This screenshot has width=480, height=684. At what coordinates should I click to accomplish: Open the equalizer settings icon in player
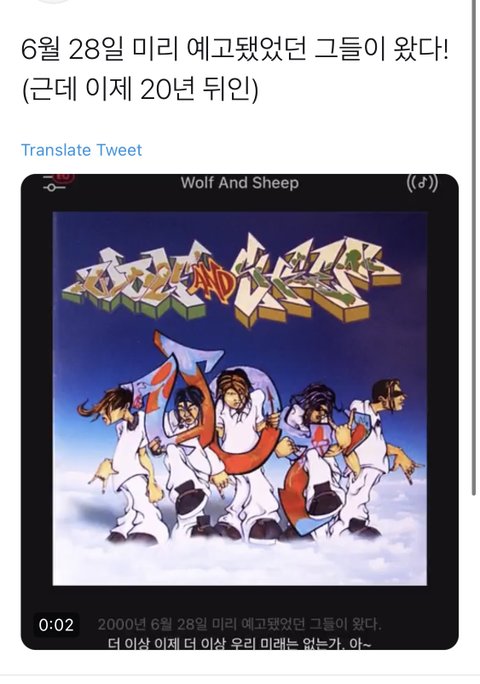[54, 183]
